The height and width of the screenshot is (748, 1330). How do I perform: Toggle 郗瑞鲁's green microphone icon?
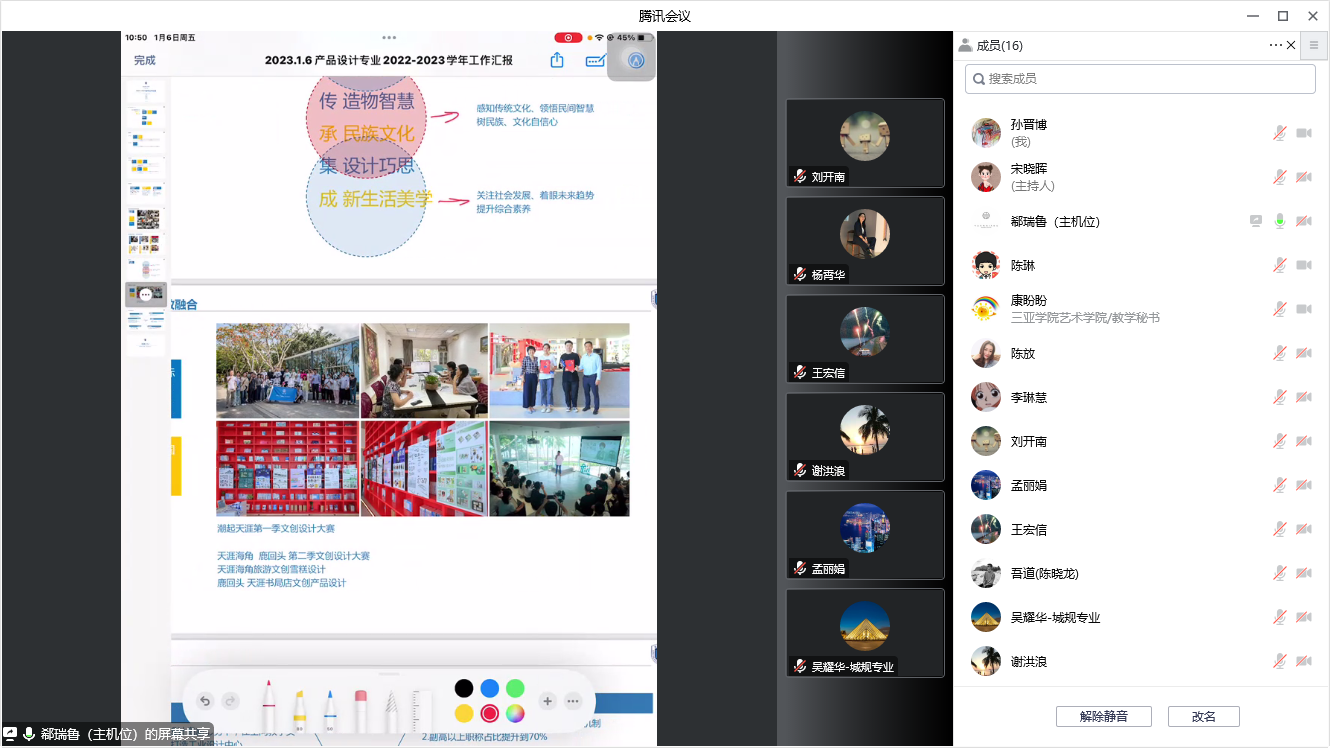click(x=1279, y=221)
